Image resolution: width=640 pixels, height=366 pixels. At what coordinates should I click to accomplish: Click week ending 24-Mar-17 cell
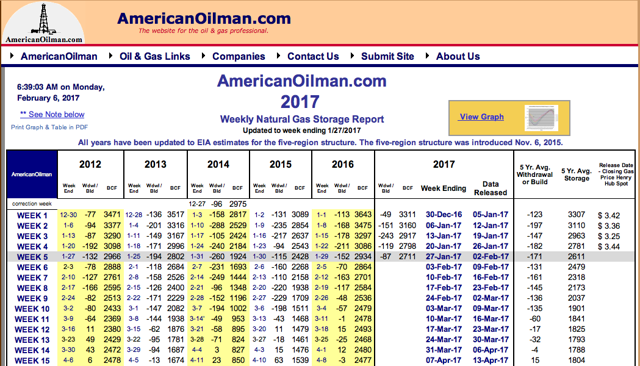[444, 340]
